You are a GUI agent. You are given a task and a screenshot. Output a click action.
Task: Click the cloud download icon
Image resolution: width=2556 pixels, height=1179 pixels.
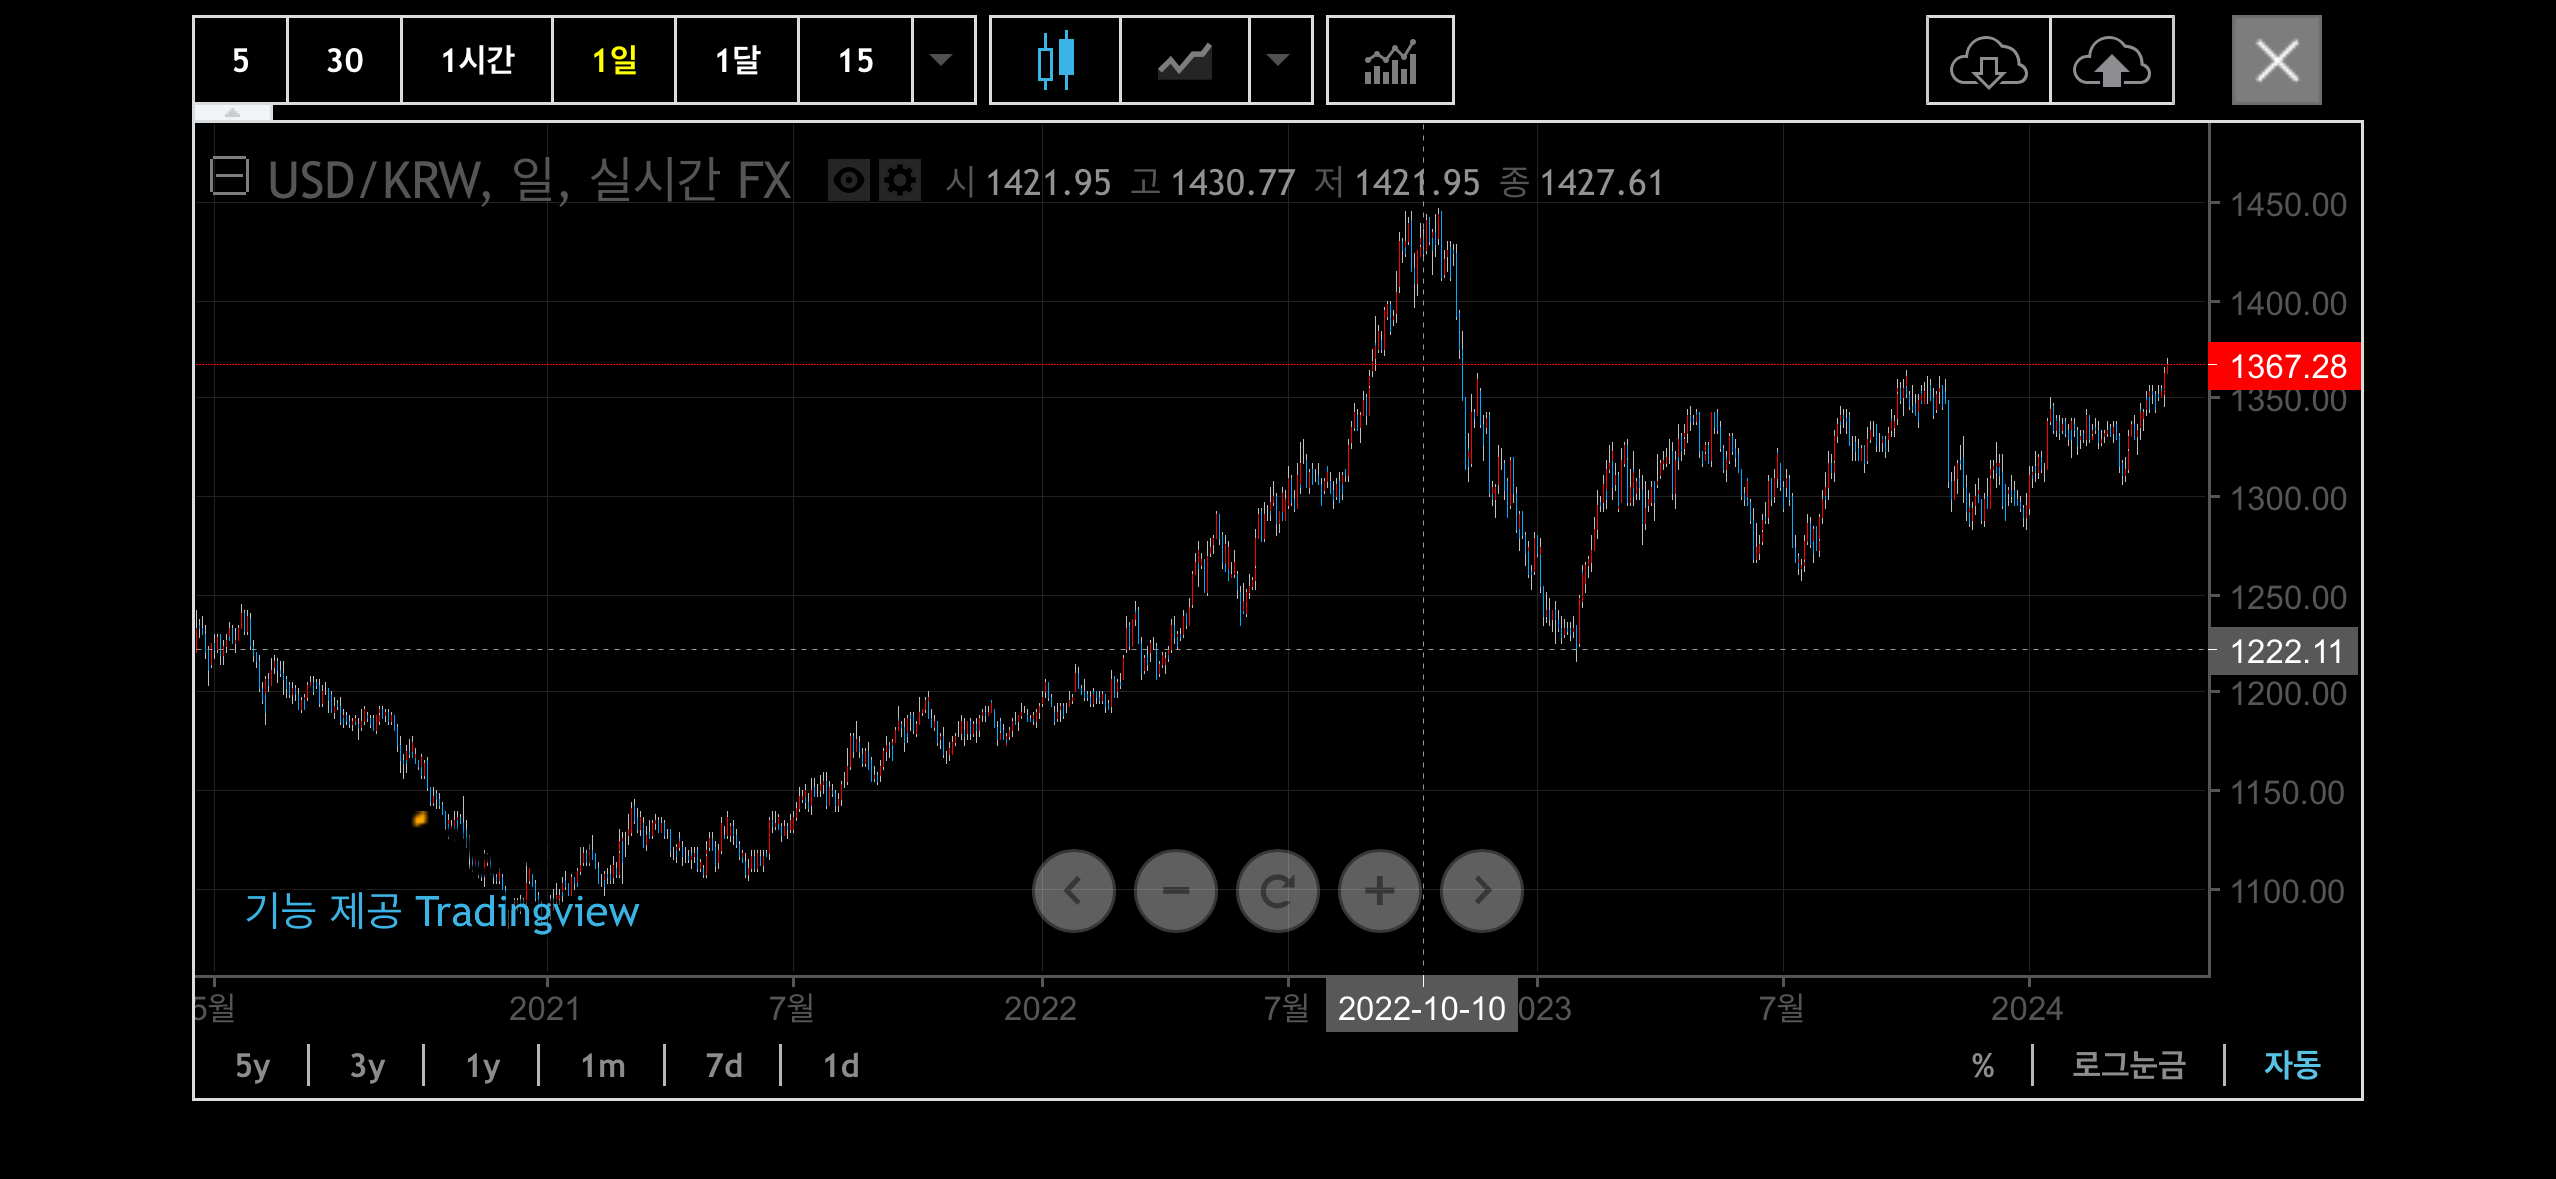[1988, 60]
